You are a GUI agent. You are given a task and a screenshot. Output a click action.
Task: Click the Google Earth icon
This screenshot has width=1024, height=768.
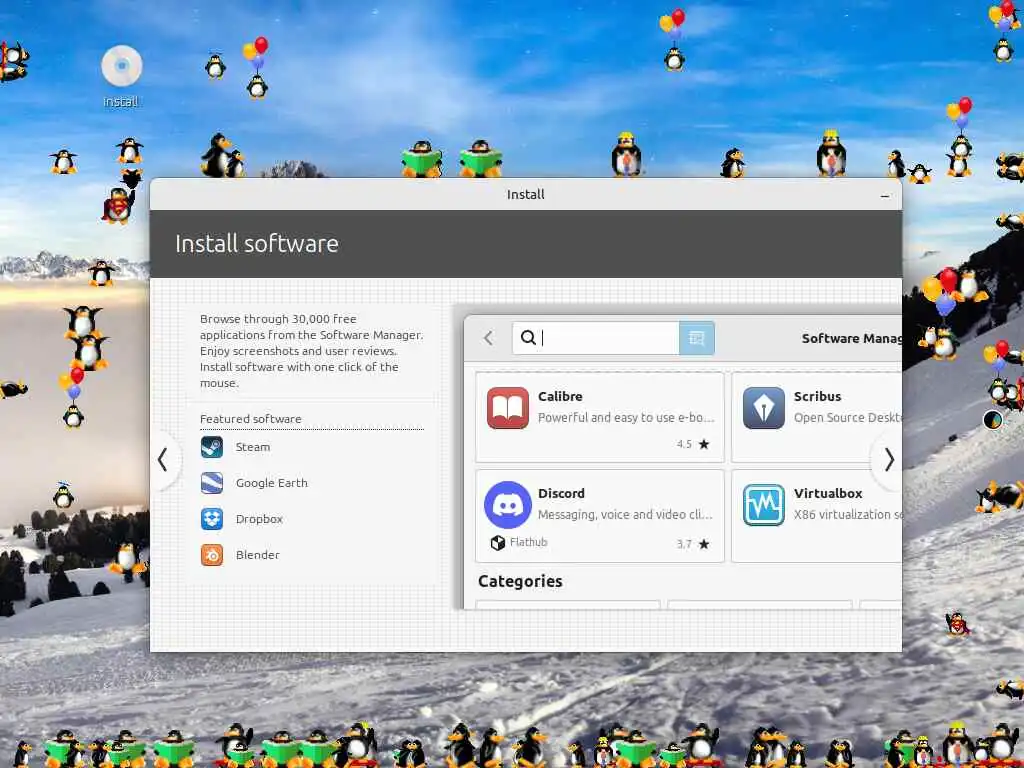212,483
